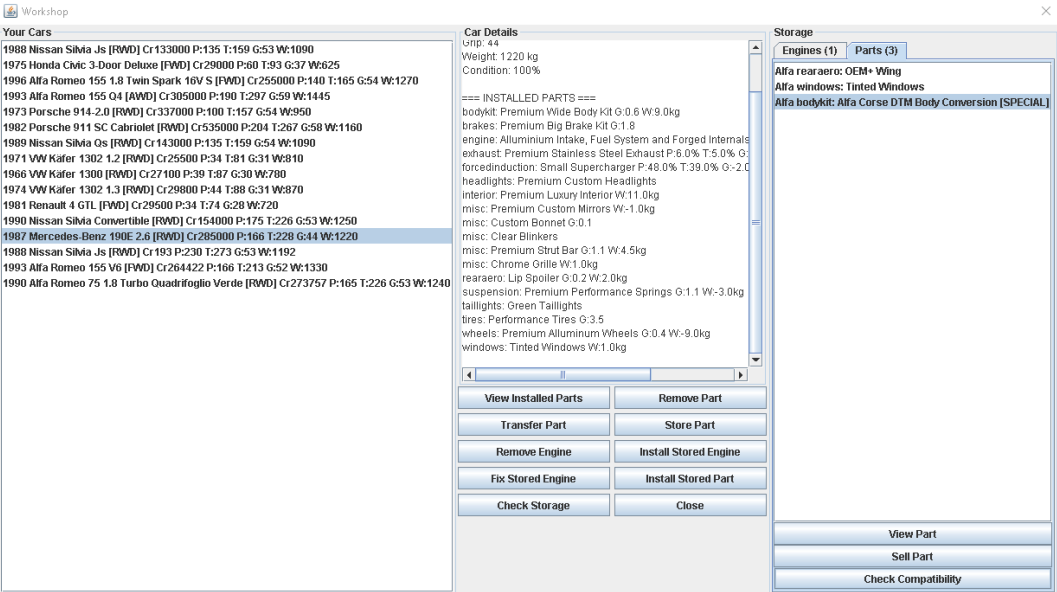Click the windows: Tinted Windows installed line
Image resolution: width=1057 pixels, height=592 pixels.
[x=544, y=347]
